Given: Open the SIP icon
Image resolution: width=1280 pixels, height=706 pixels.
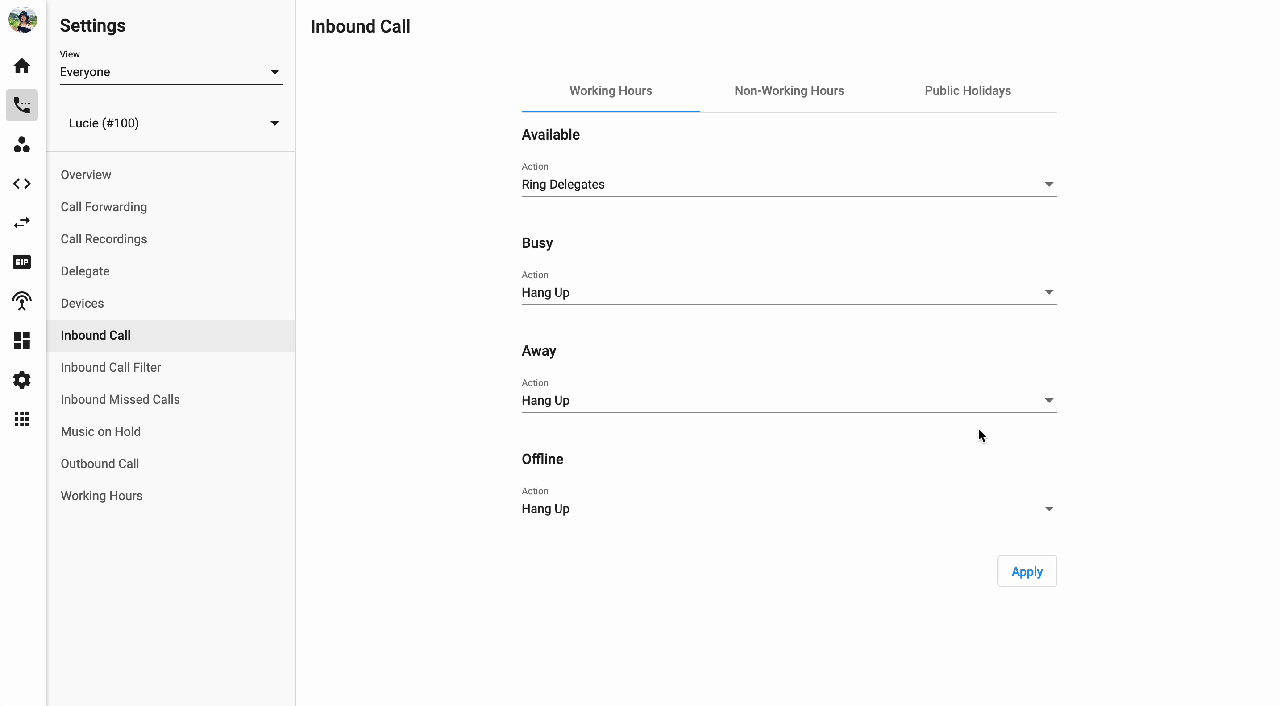Looking at the screenshot, I should [x=22, y=262].
